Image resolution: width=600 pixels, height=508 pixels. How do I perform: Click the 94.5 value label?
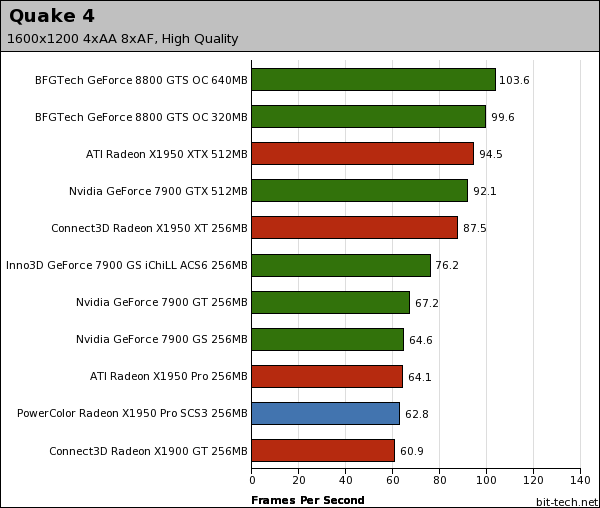click(x=491, y=154)
